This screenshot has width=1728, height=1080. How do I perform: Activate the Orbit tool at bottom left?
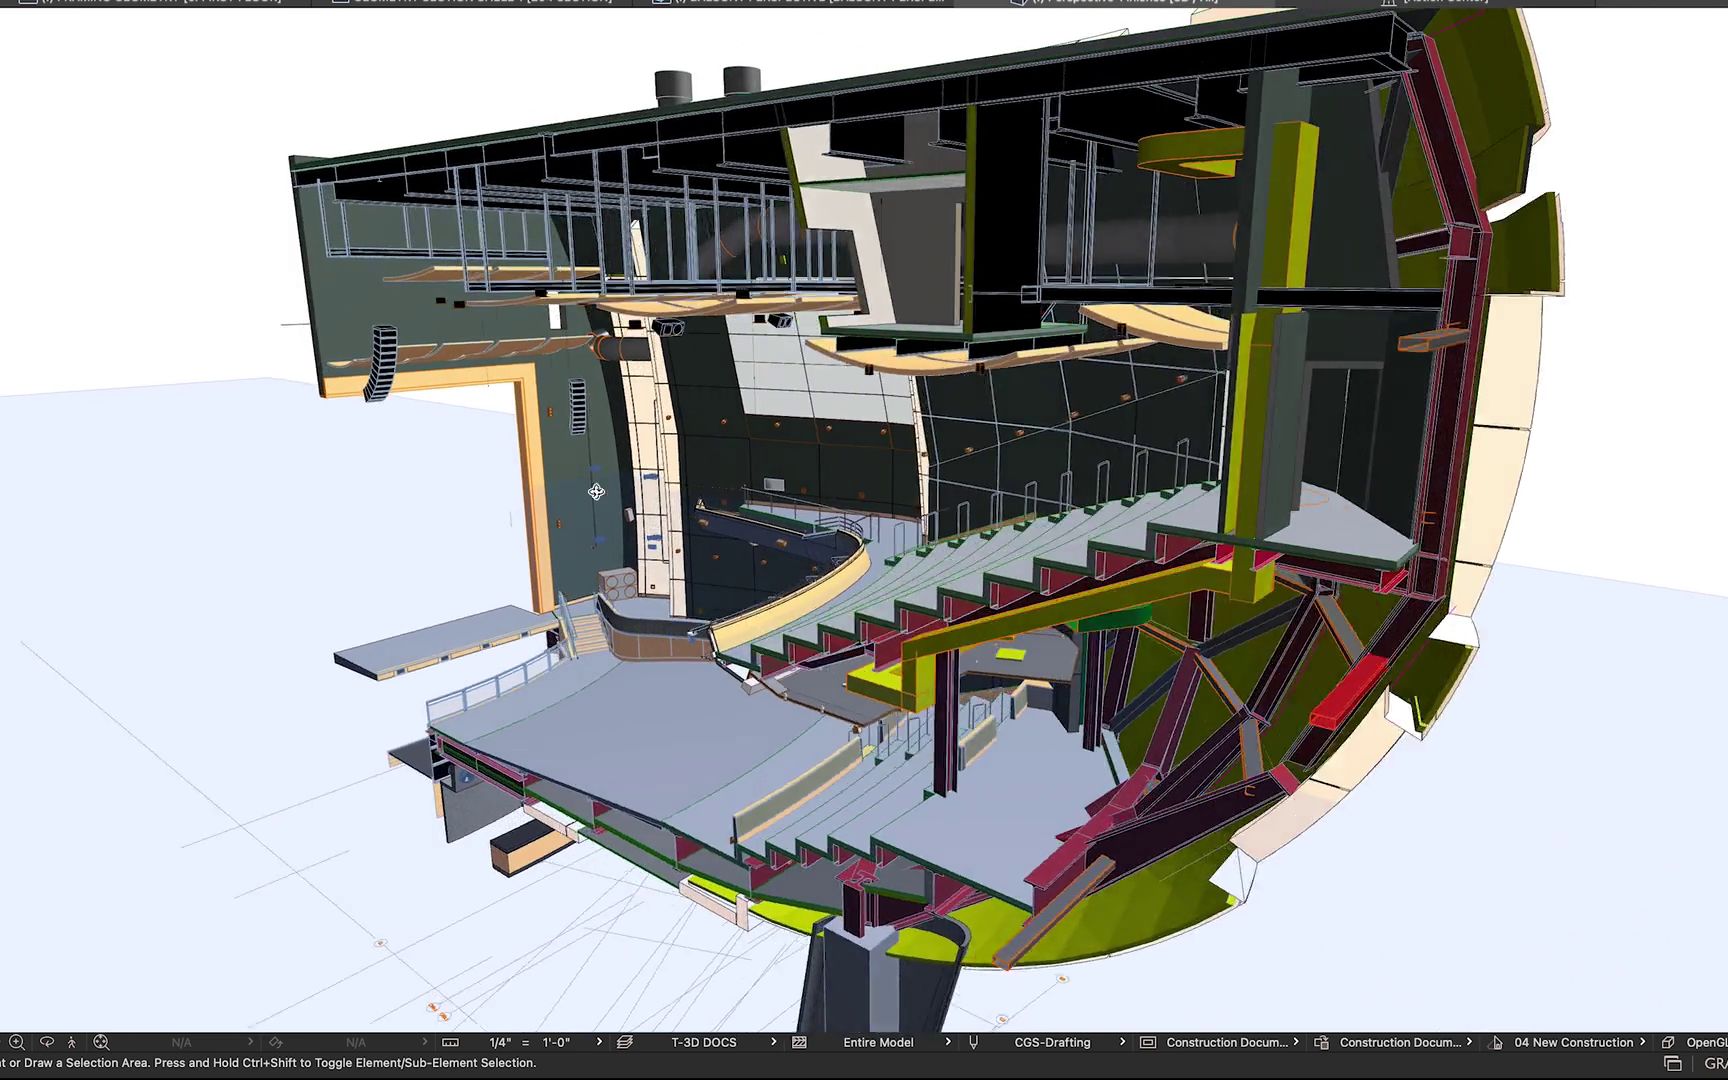click(x=47, y=1042)
